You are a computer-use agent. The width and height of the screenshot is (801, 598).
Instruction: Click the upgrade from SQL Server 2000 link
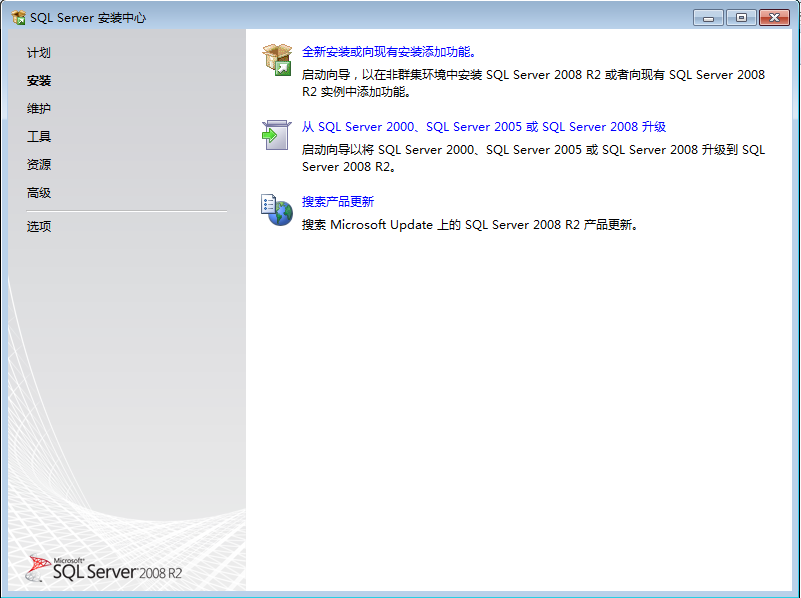pos(484,127)
